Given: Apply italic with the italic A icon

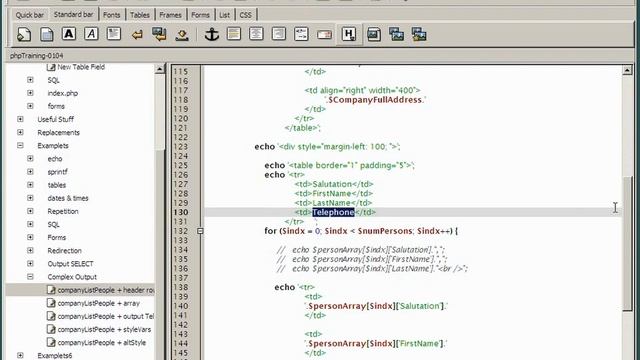Looking at the screenshot, I should point(91,34).
